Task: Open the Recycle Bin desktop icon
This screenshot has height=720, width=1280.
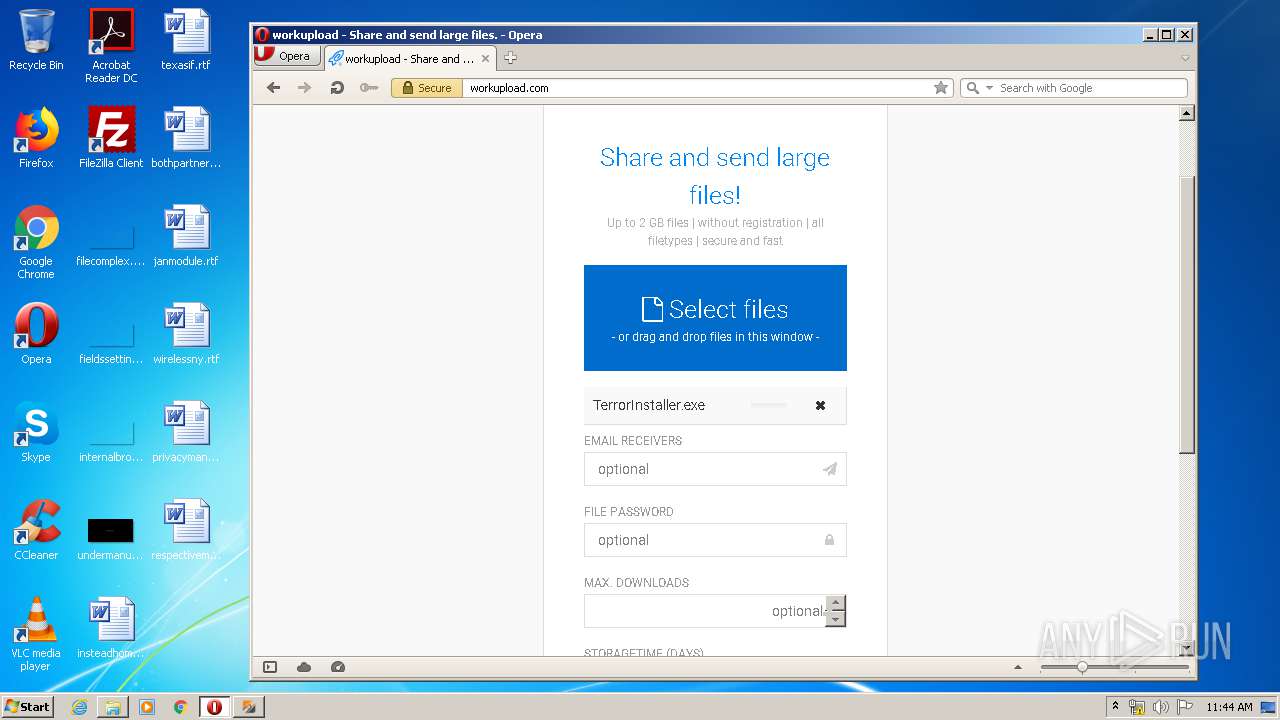Action: point(36,40)
